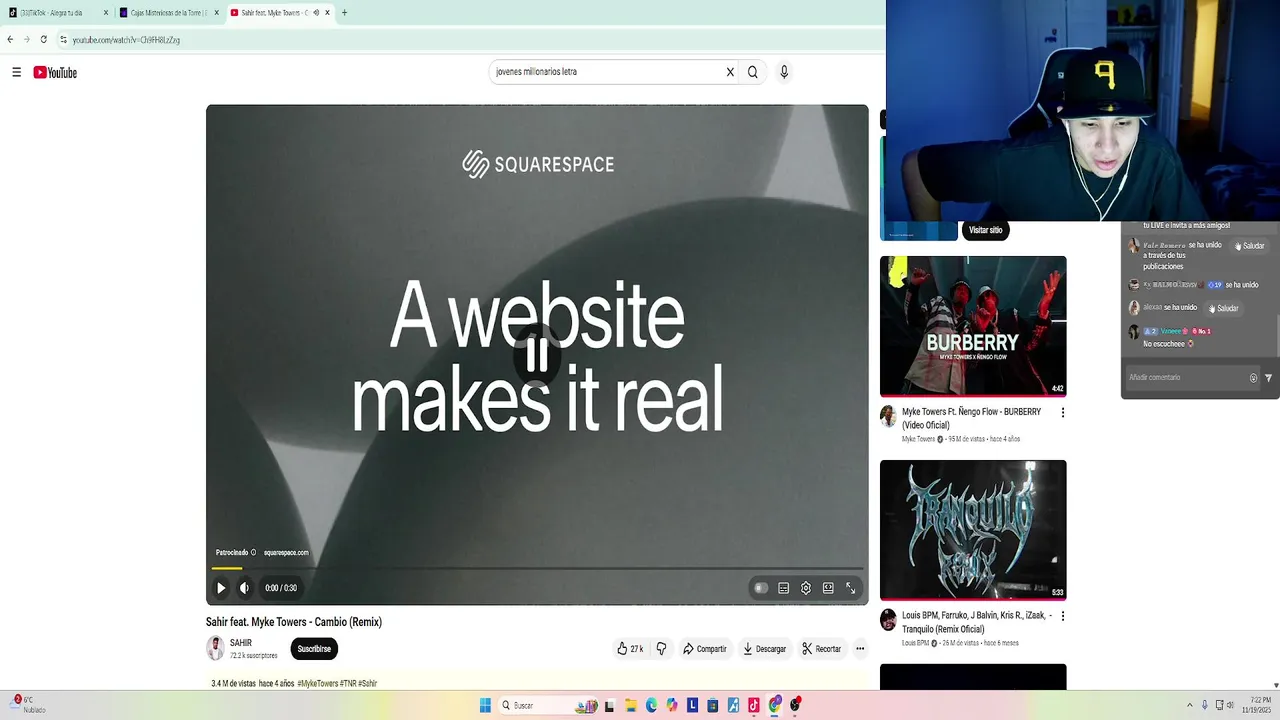Open File Explorer from the taskbar
1280x720 pixels.
point(631,705)
